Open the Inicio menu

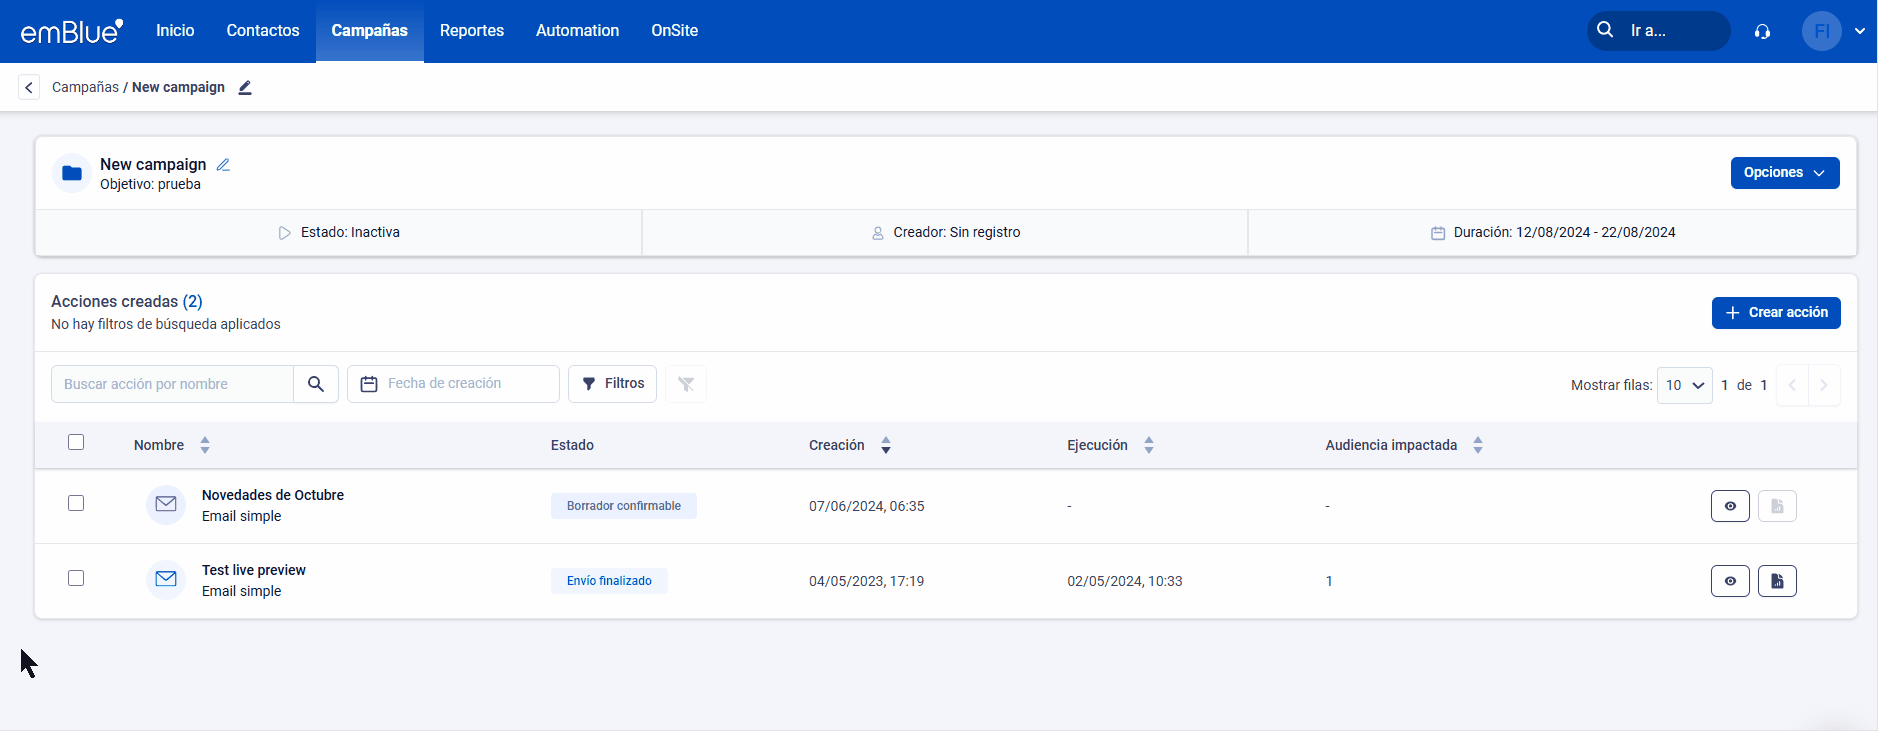point(175,31)
